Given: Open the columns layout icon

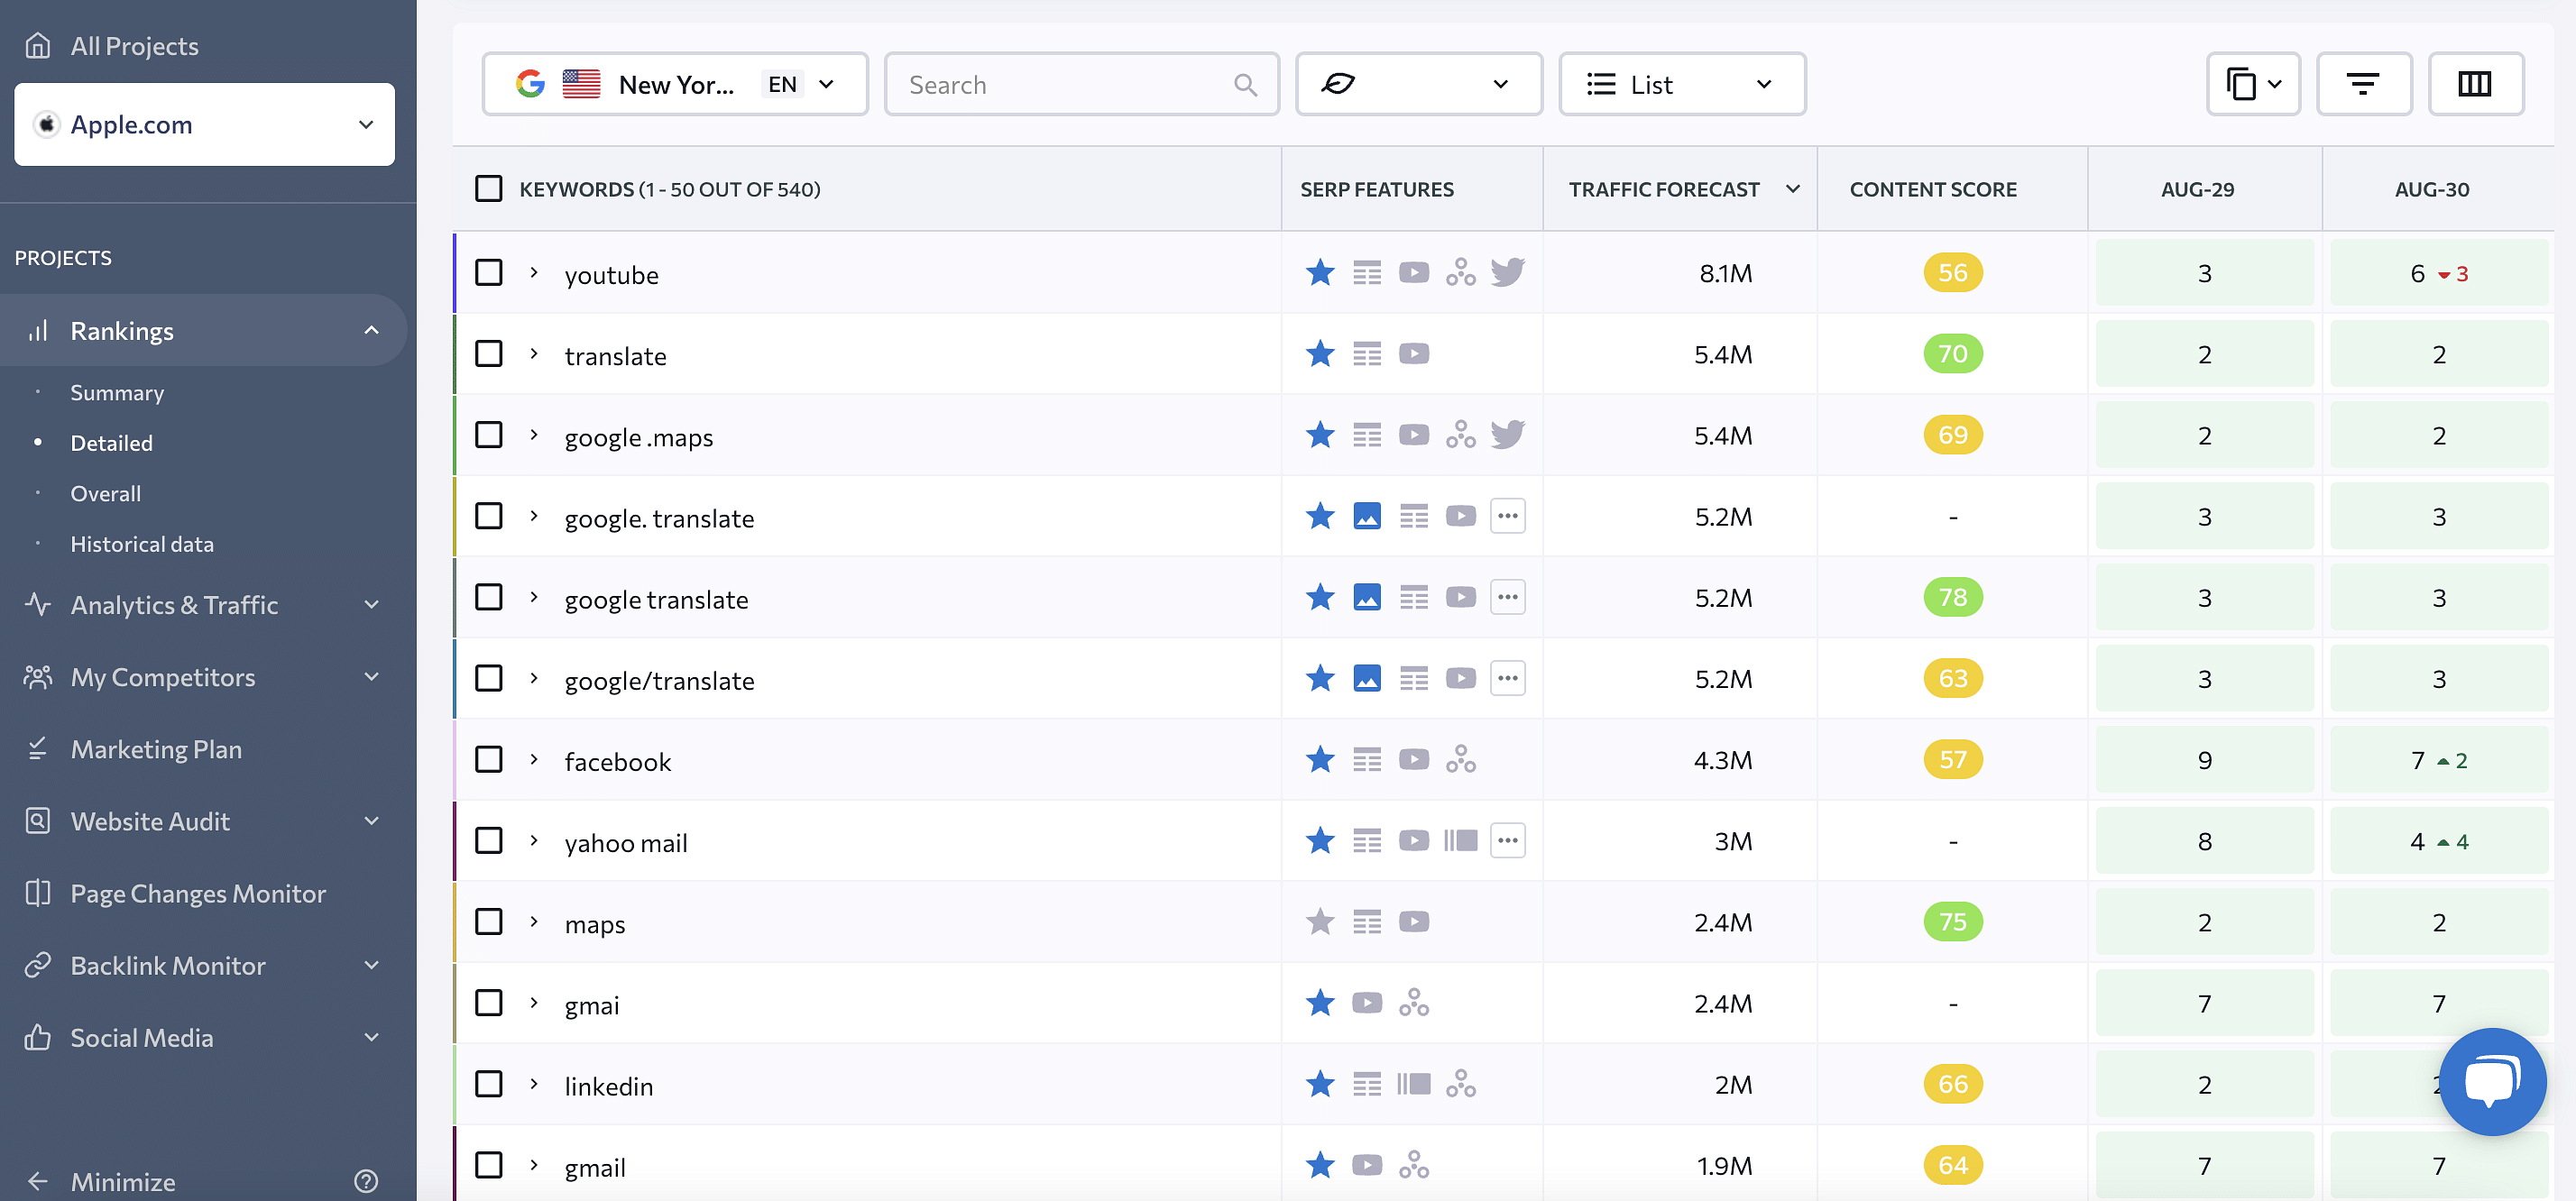Looking at the screenshot, I should pos(2475,84).
